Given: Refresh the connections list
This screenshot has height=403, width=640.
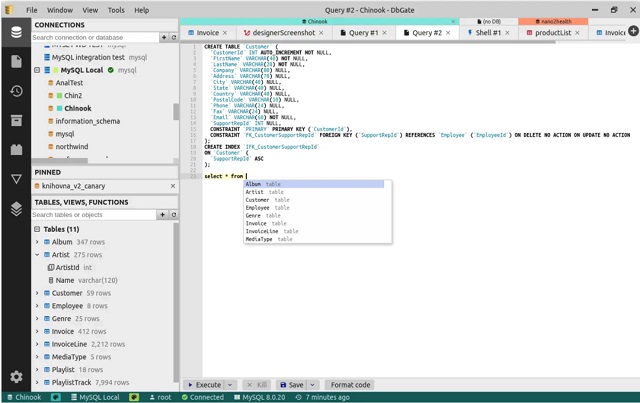Looking at the screenshot, I should coord(173,37).
